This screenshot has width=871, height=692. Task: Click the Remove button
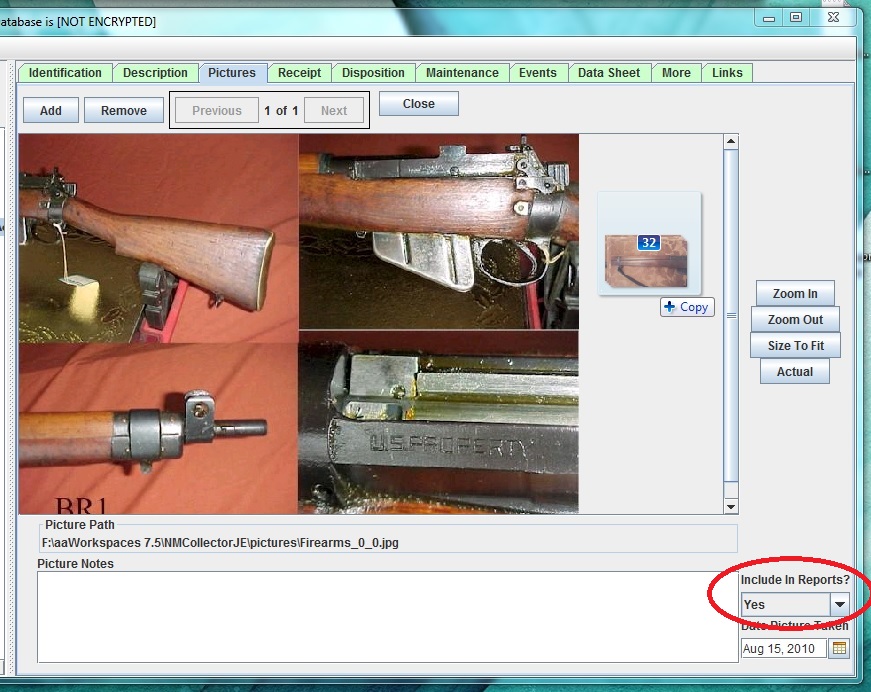pyautogui.click(x=123, y=111)
